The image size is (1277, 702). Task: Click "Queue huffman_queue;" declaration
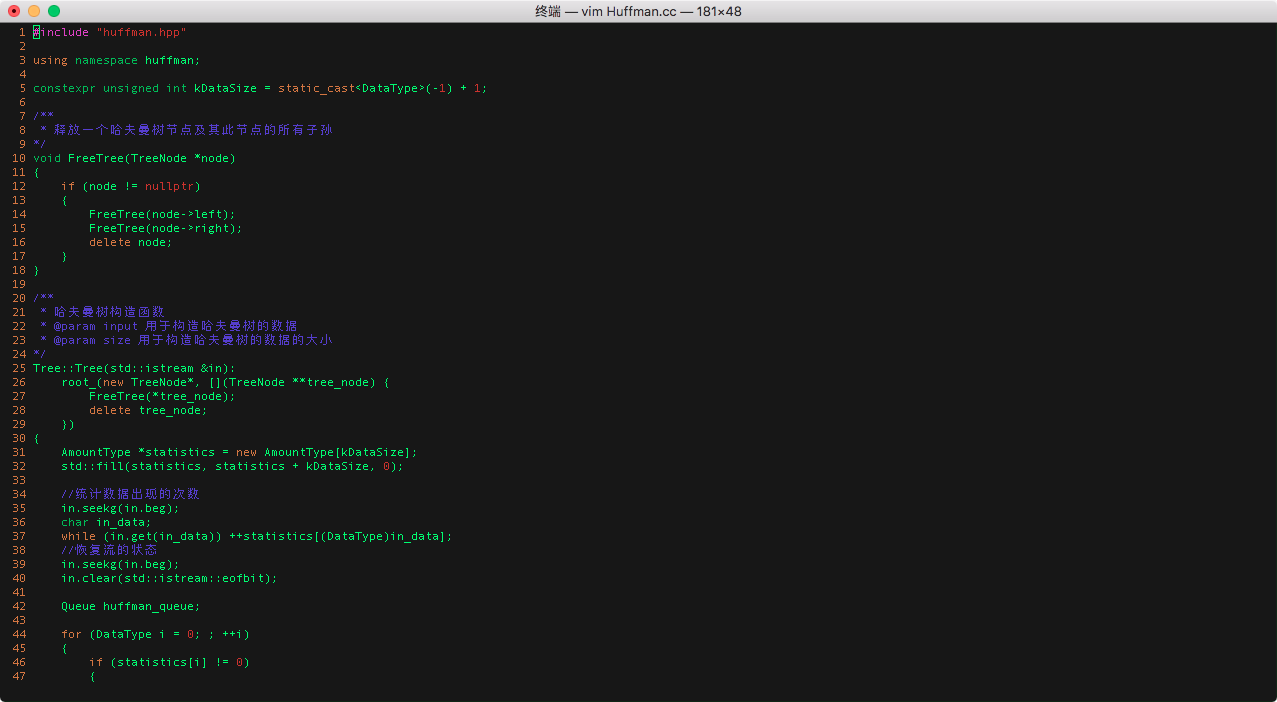pyautogui.click(x=130, y=606)
